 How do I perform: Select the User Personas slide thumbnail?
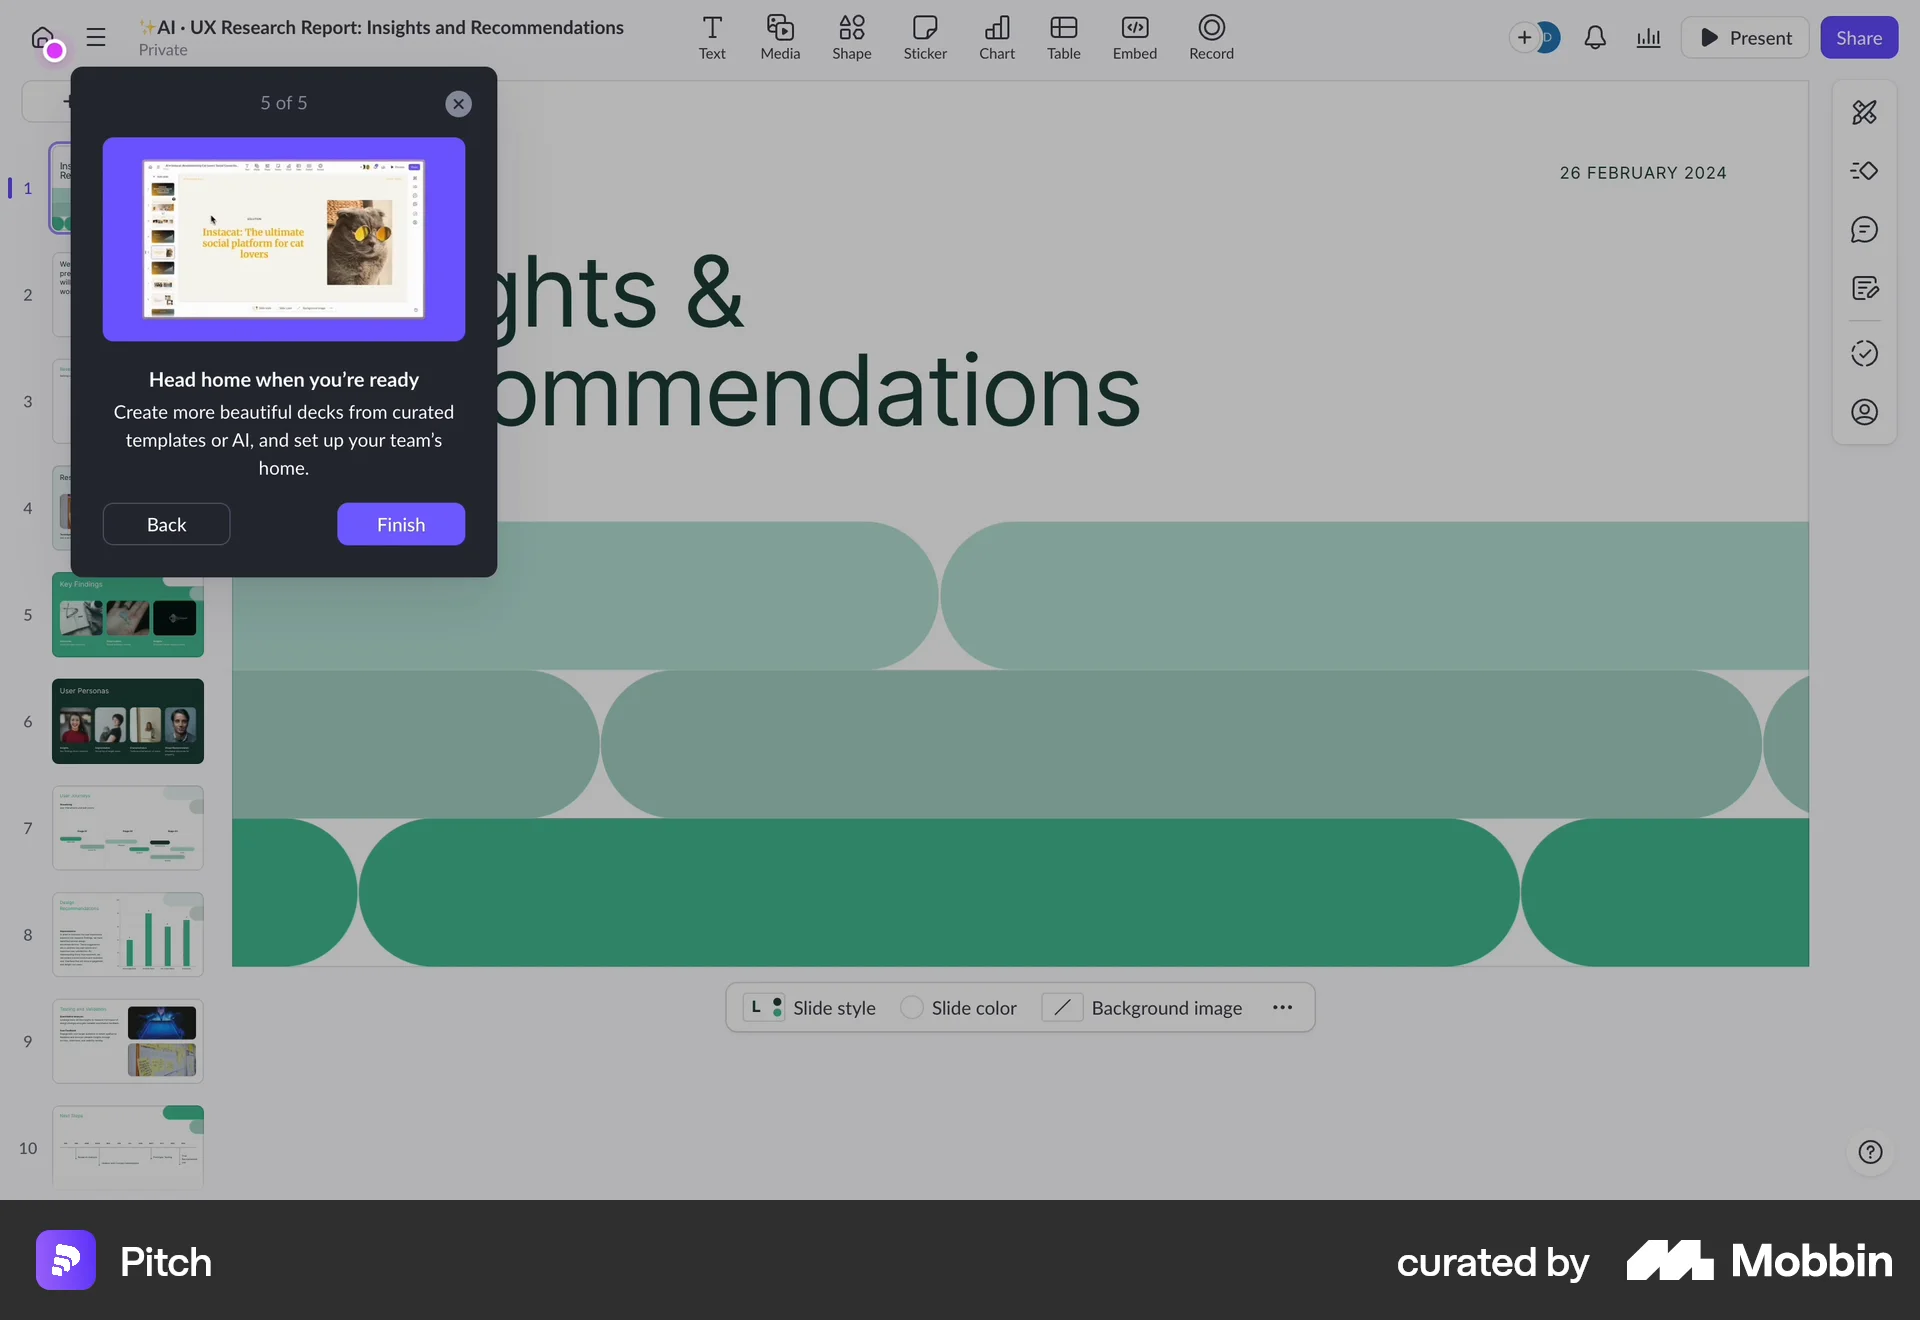(x=128, y=721)
